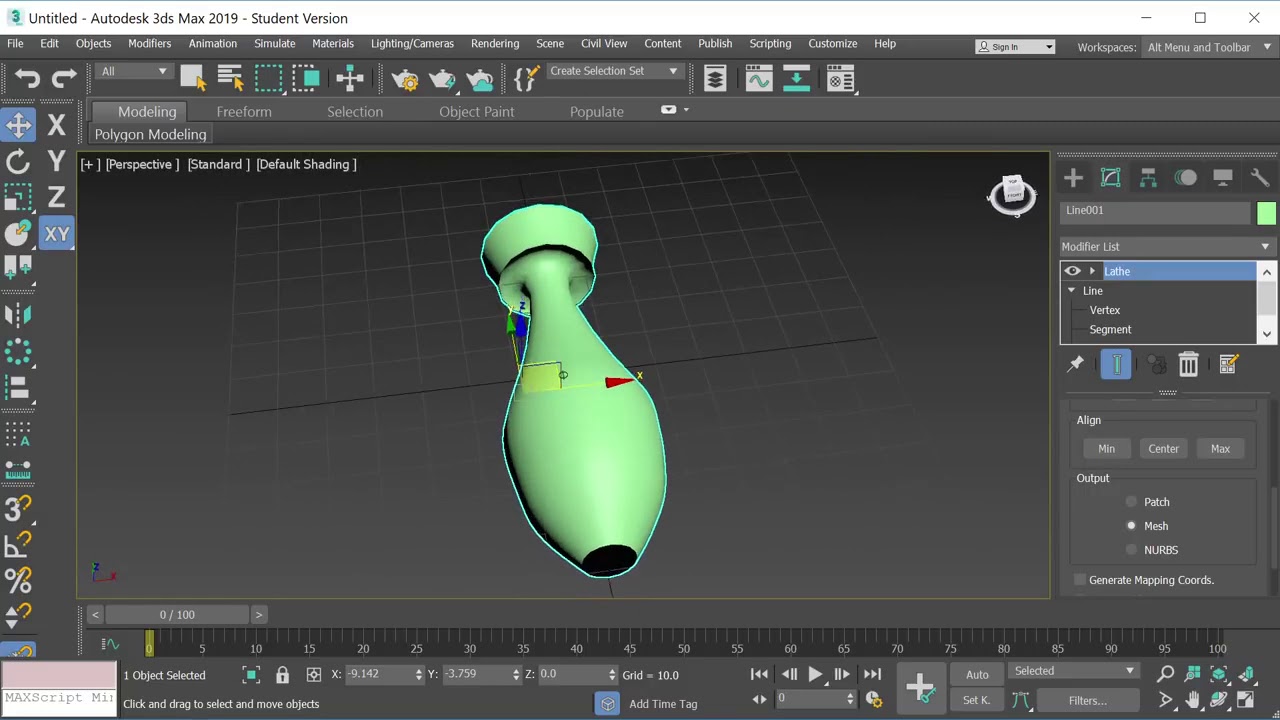Screen dimensions: 1280x720
Task: Toggle the Selection Lock padlock
Action: tap(282, 675)
